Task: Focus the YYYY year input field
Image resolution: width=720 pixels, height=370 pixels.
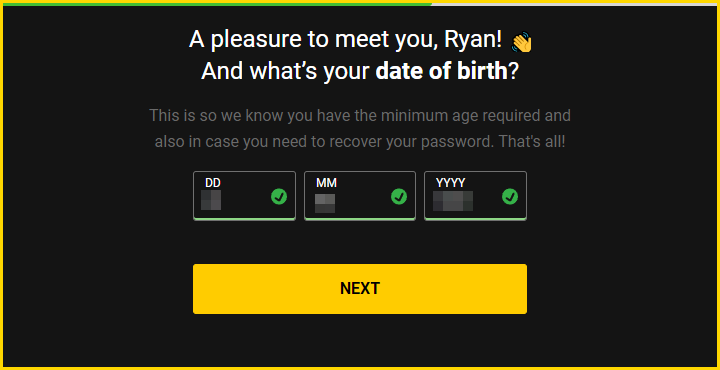Action: coord(475,196)
